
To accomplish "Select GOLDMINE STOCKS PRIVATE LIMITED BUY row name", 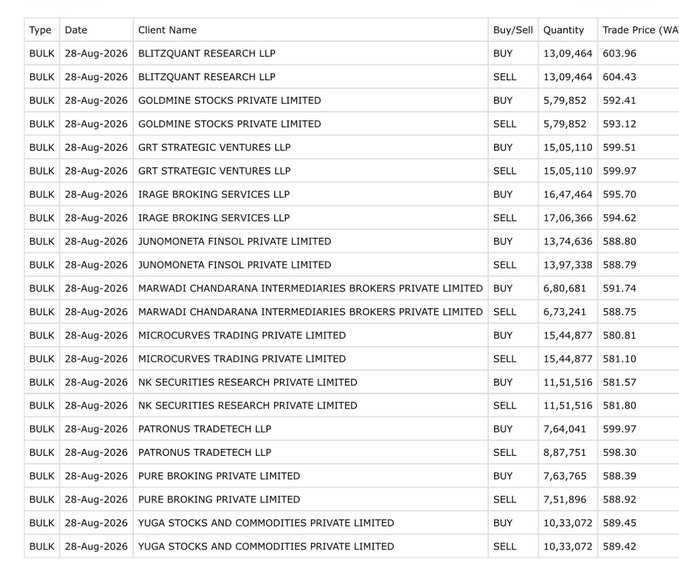I will (230, 100).
